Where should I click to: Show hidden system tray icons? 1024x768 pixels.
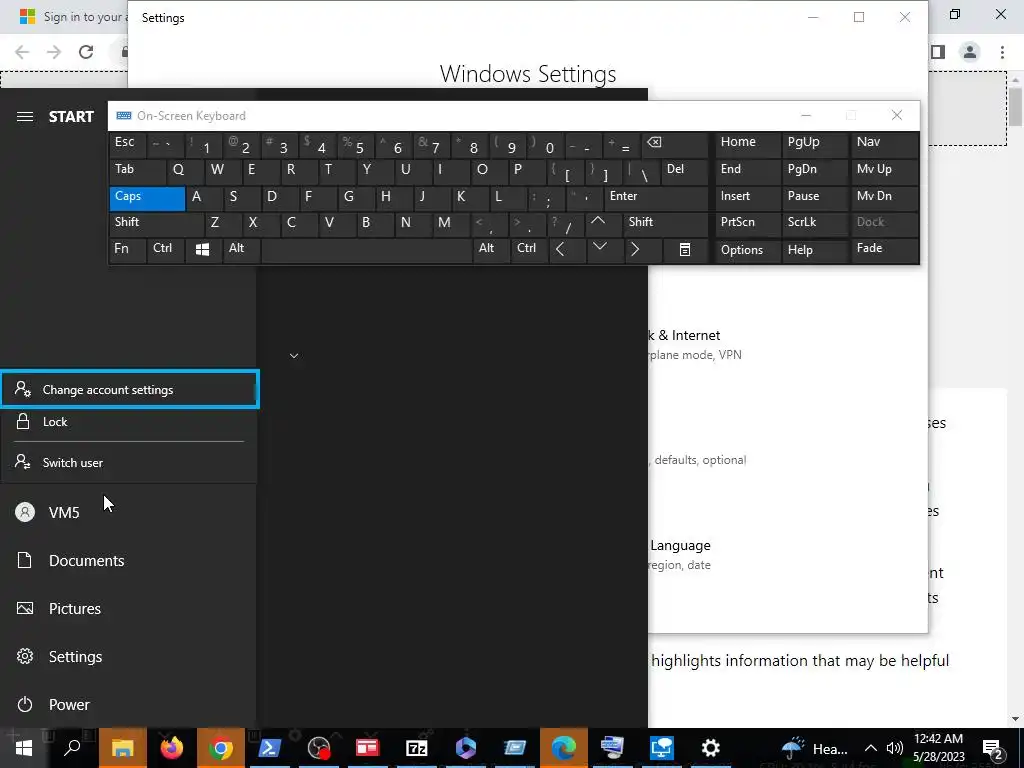point(871,748)
